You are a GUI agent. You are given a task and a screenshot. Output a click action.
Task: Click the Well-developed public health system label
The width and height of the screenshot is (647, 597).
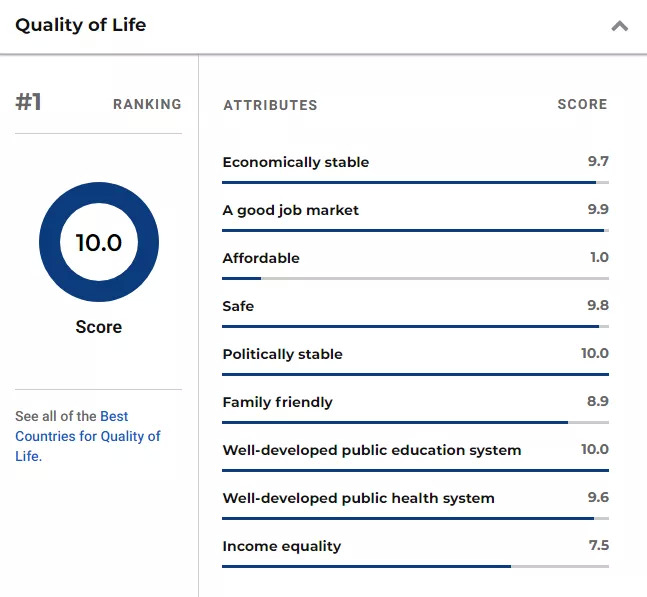tap(359, 498)
